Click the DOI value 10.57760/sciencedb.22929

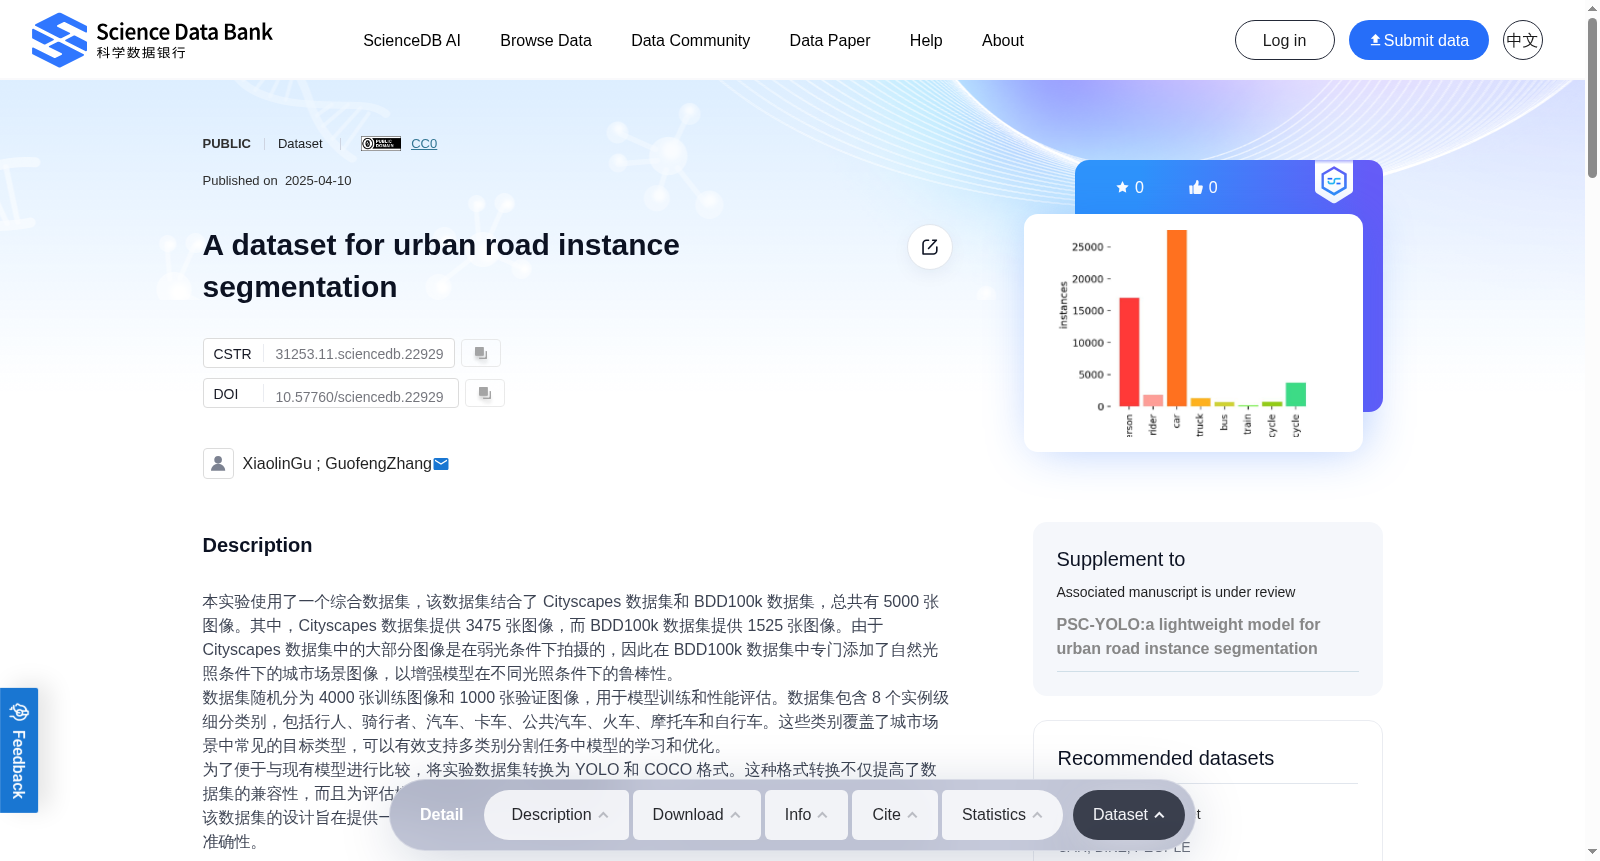click(x=359, y=397)
